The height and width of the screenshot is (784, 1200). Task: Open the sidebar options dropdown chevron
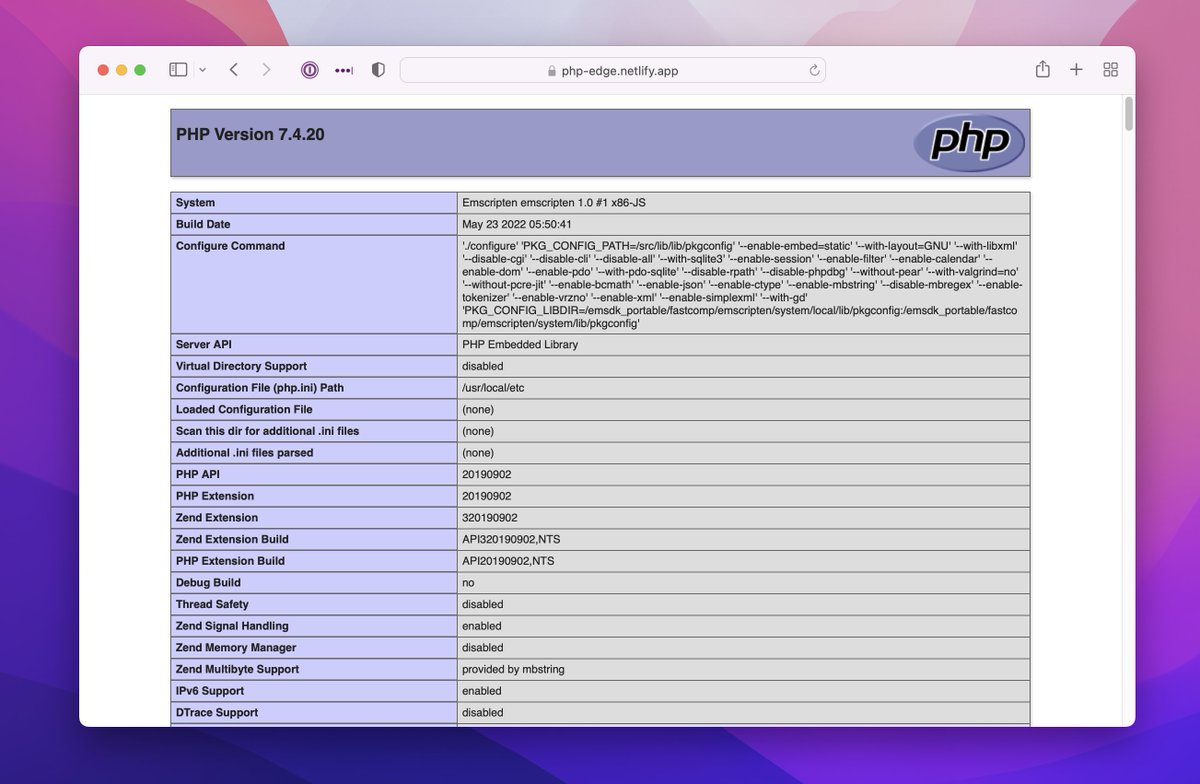203,70
